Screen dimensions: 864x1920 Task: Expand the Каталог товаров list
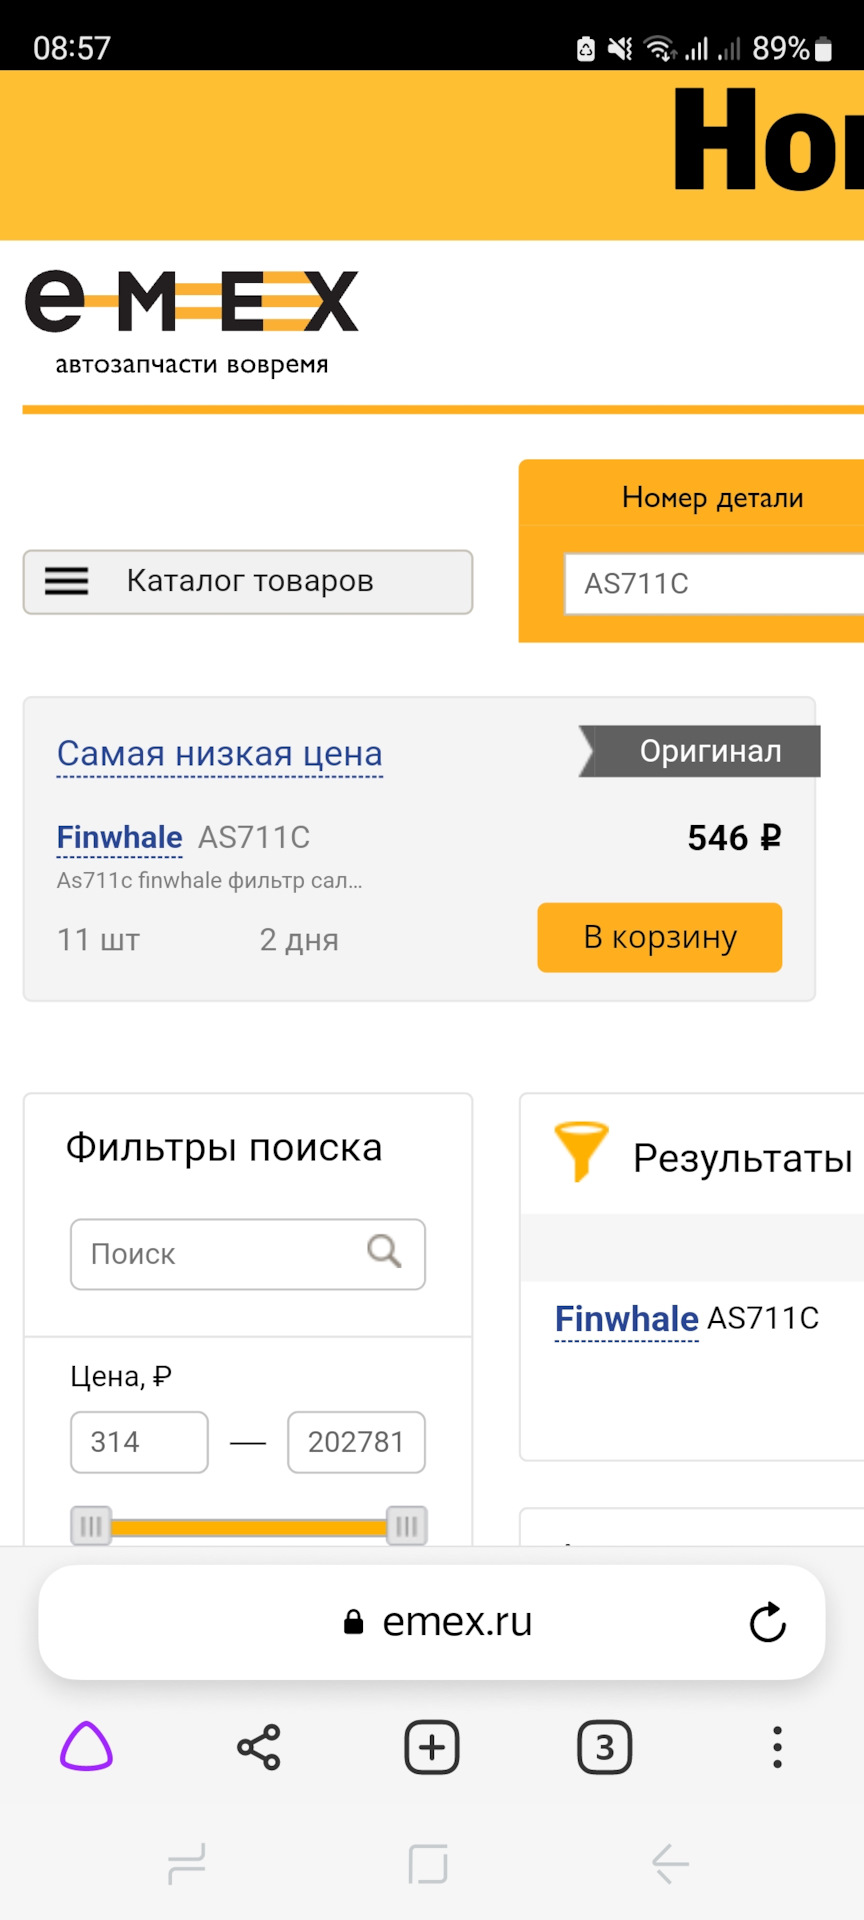tap(248, 581)
